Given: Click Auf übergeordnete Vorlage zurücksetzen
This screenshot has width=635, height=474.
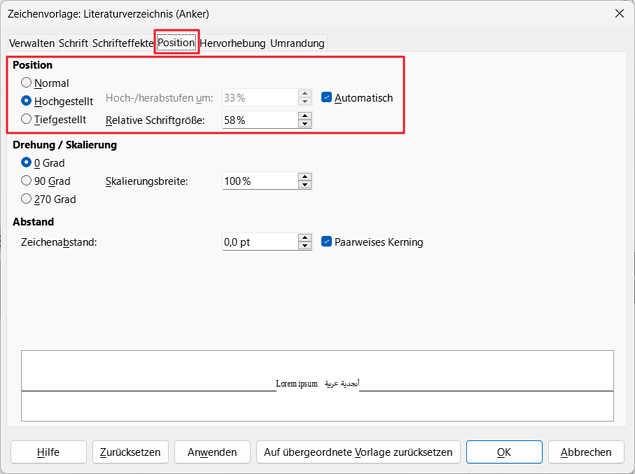Looking at the screenshot, I should (x=360, y=452).
